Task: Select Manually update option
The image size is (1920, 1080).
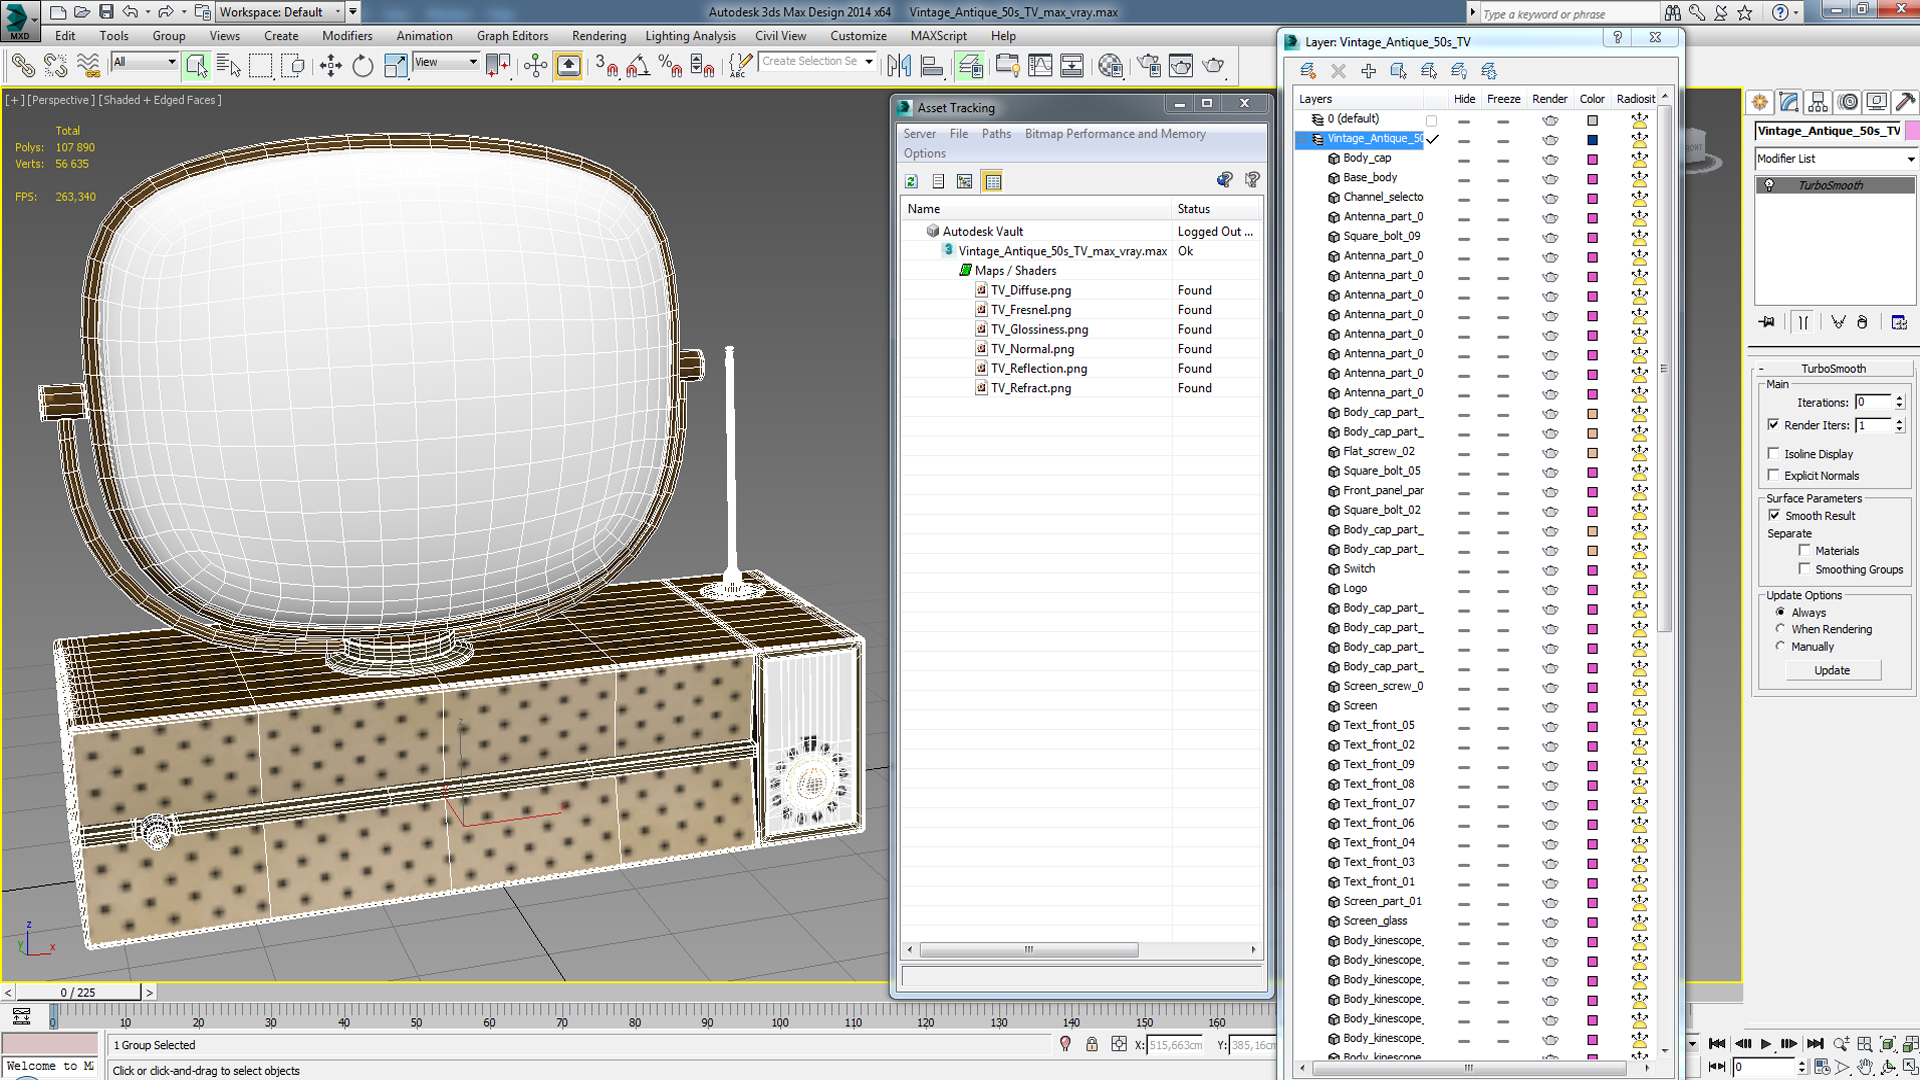Action: (x=1780, y=646)
